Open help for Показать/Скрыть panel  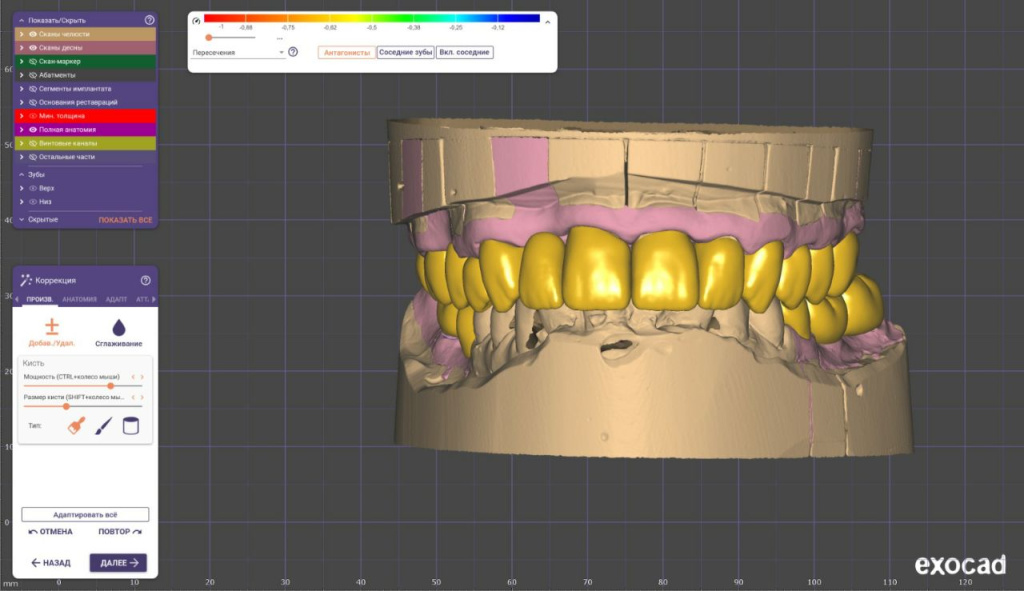coord(149,20)
